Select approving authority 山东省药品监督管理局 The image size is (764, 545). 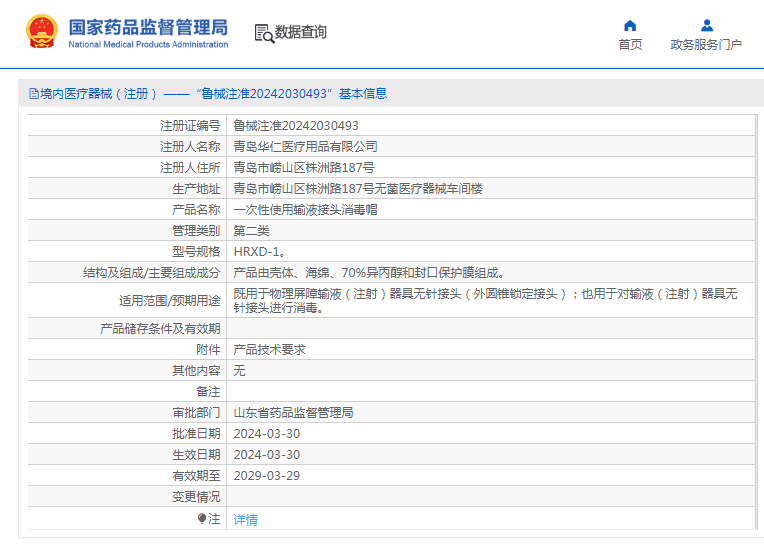tap(293, 412)
